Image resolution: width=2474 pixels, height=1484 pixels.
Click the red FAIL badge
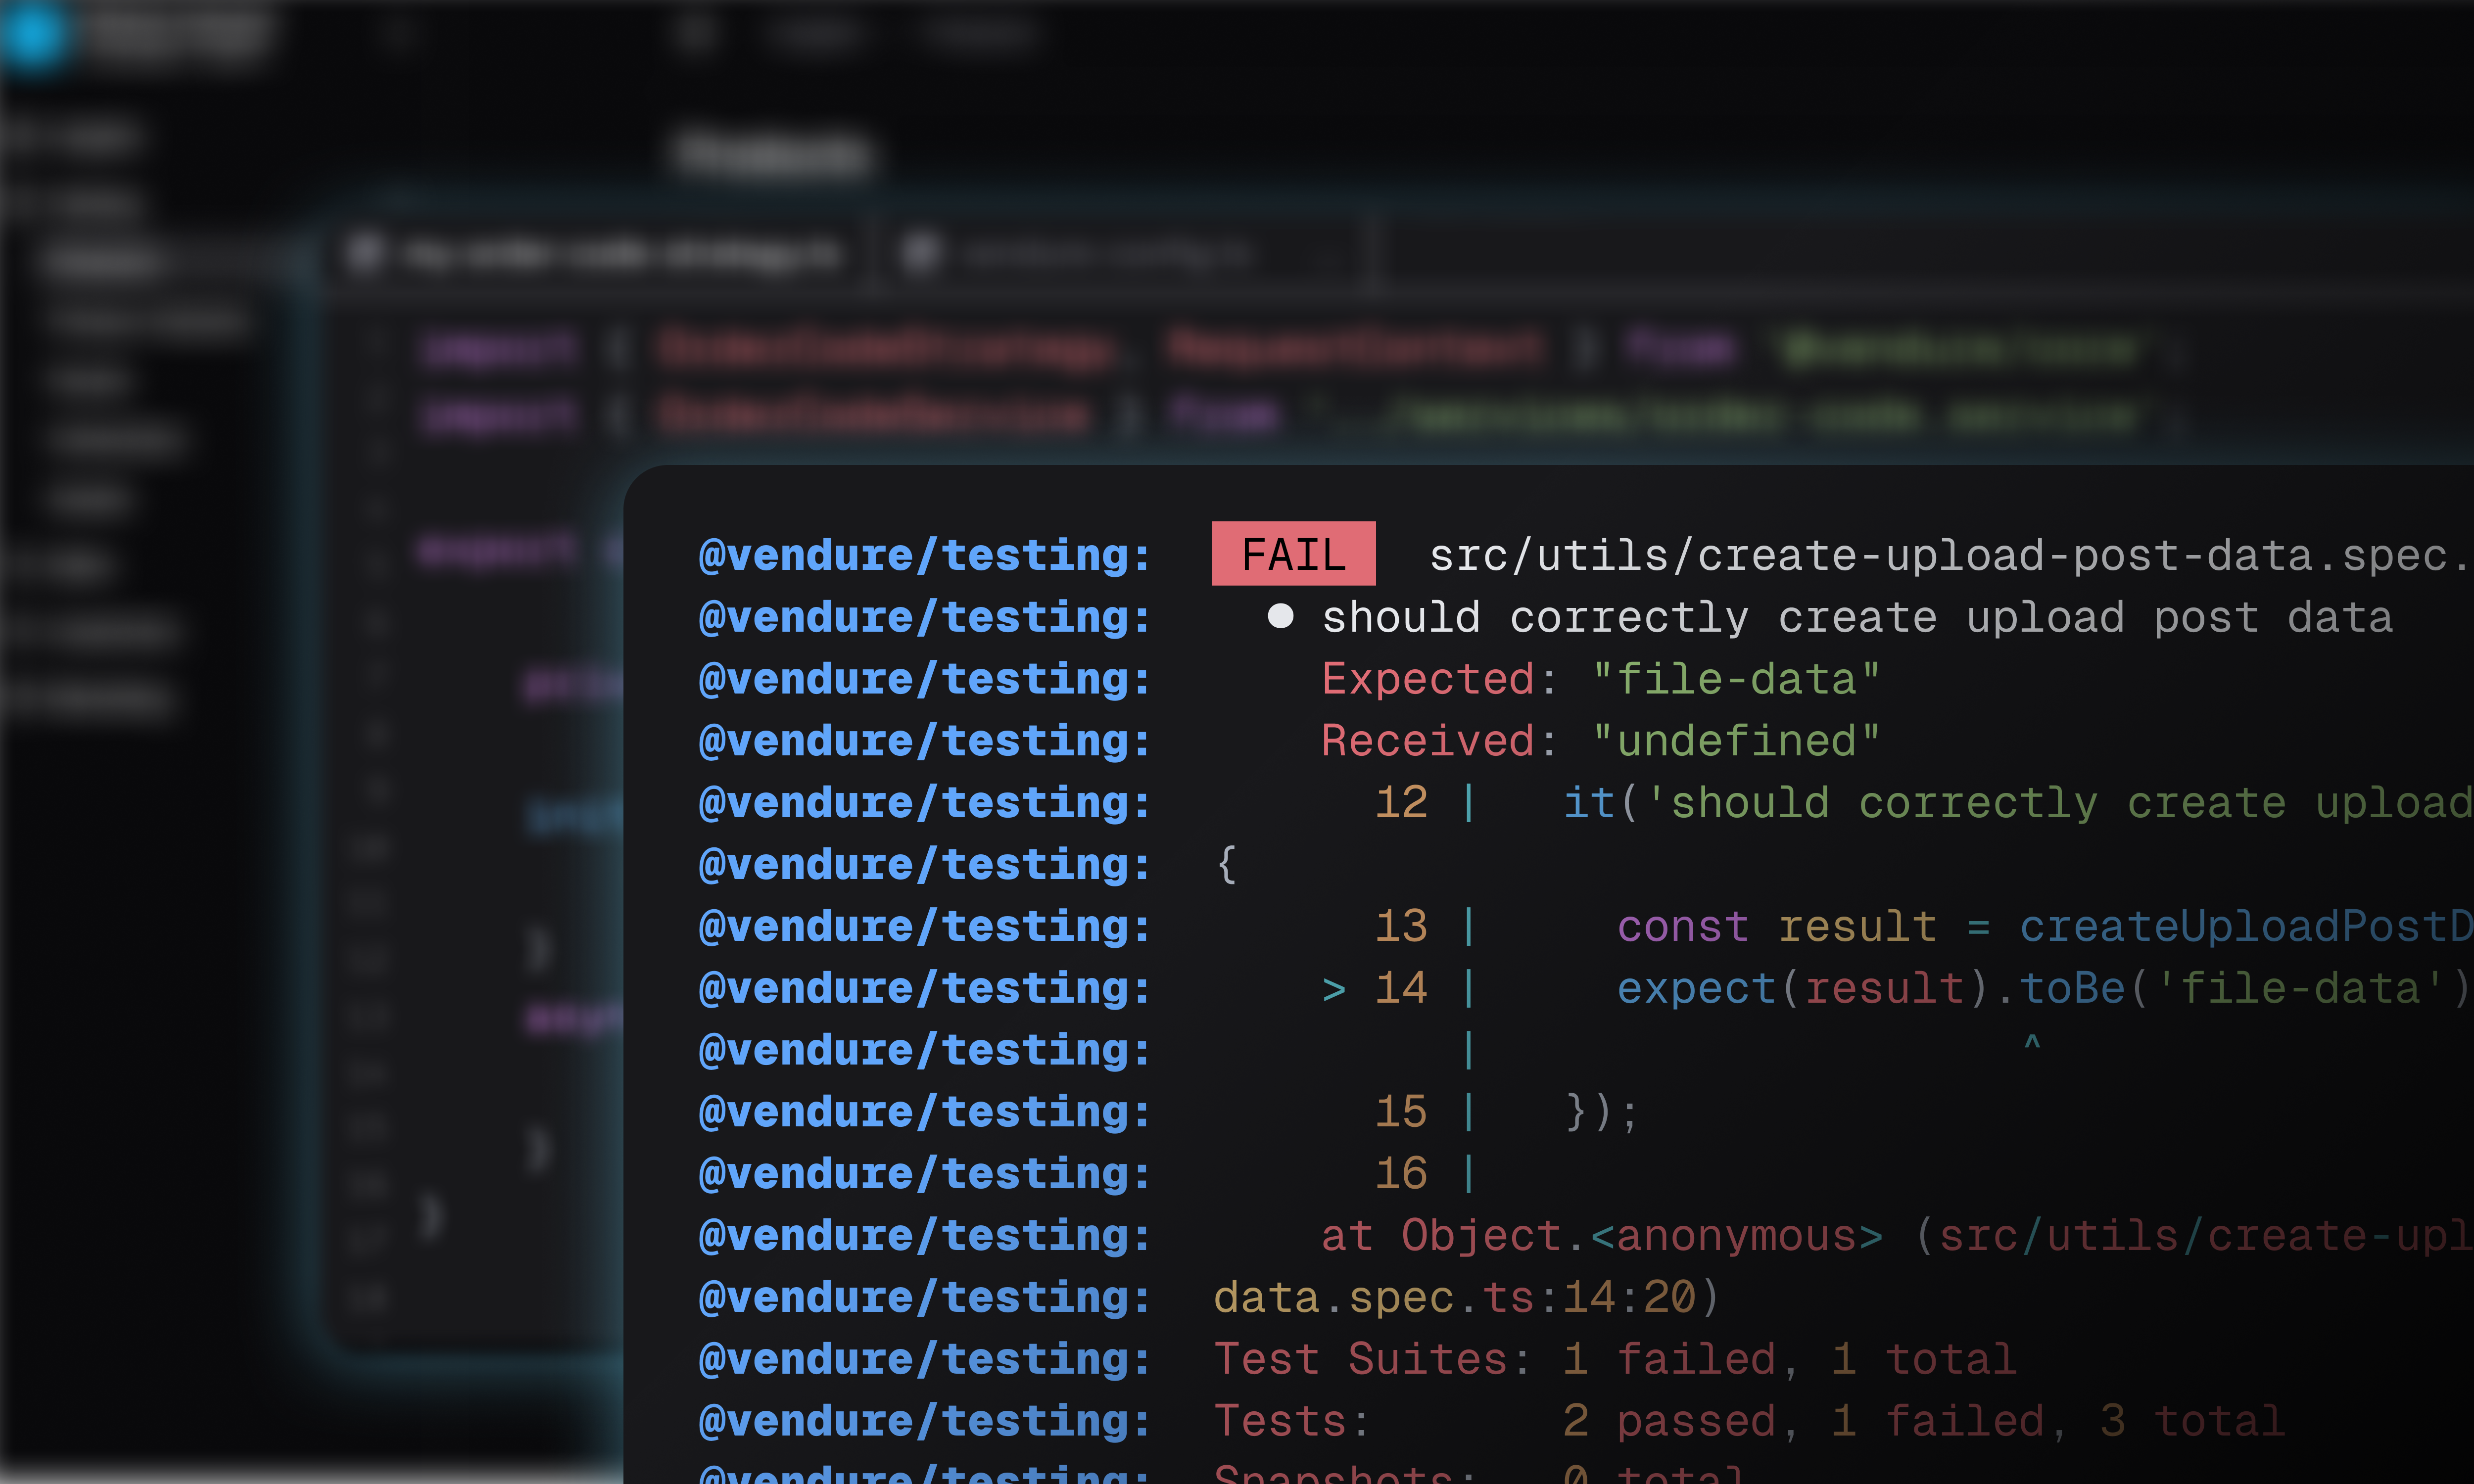coord(1293,553)
